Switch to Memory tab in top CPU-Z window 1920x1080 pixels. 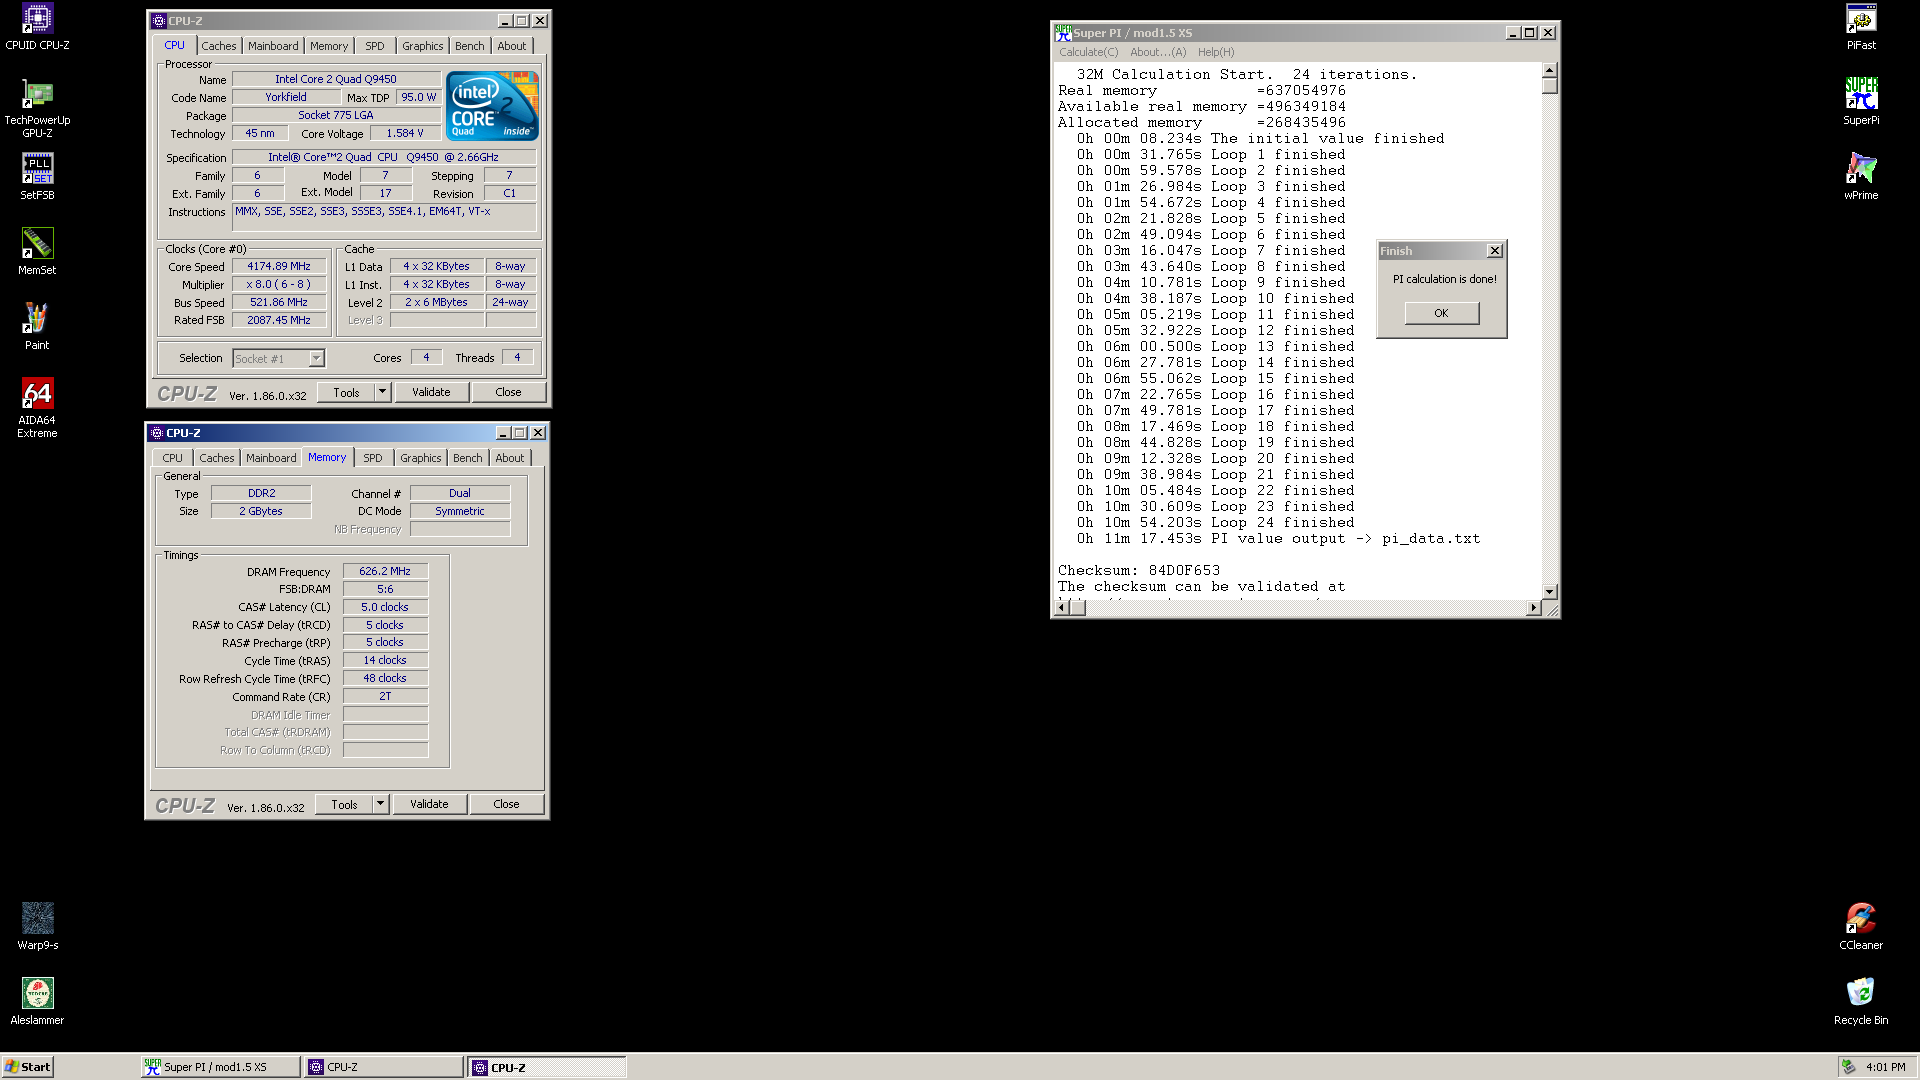(329, 46)
